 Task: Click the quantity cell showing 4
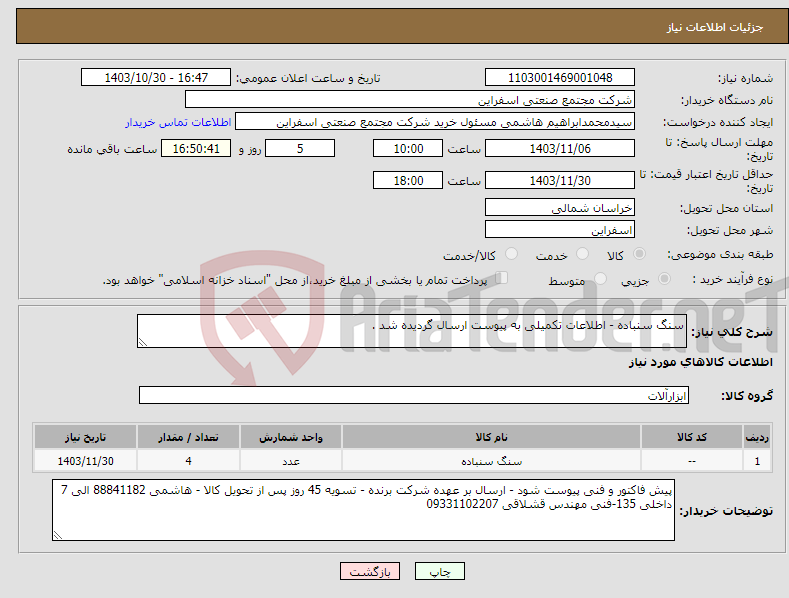(x=188, y=461)
